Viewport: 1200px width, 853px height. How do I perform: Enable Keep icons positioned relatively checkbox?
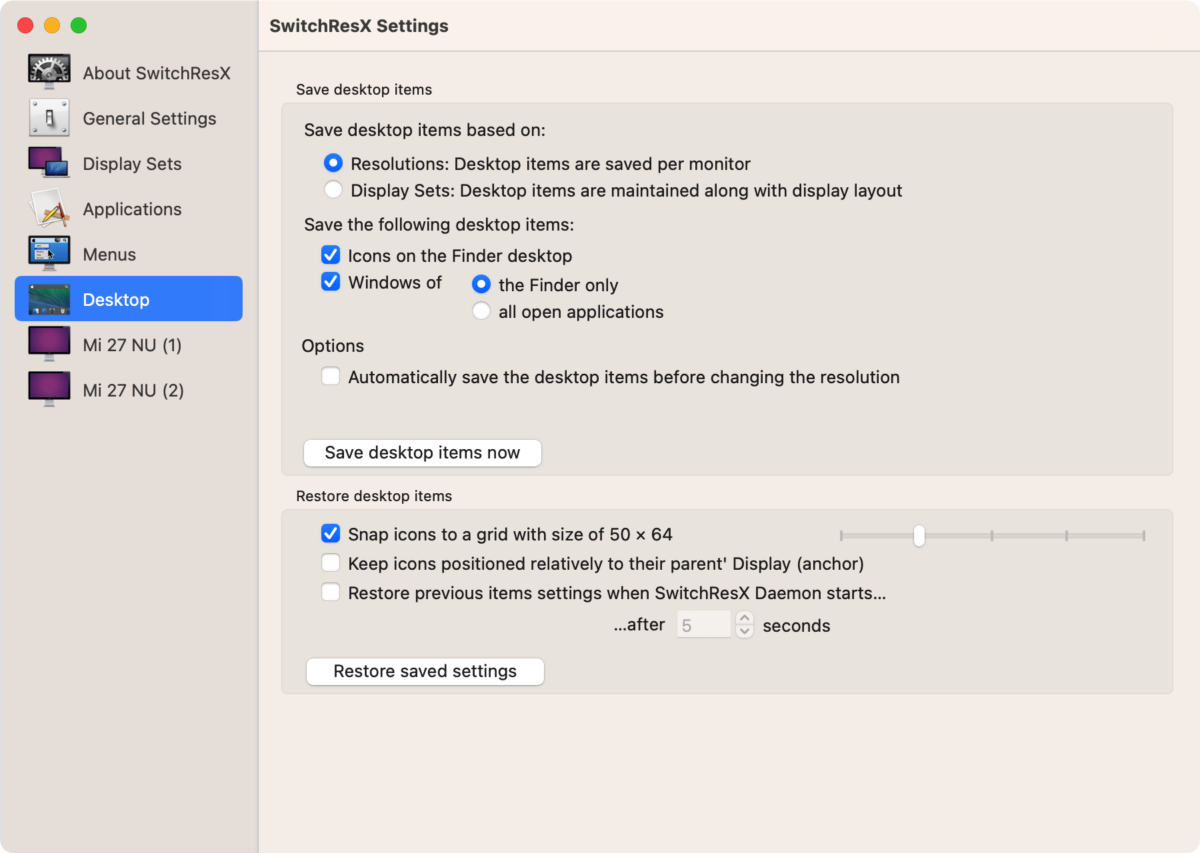point(331,564)
